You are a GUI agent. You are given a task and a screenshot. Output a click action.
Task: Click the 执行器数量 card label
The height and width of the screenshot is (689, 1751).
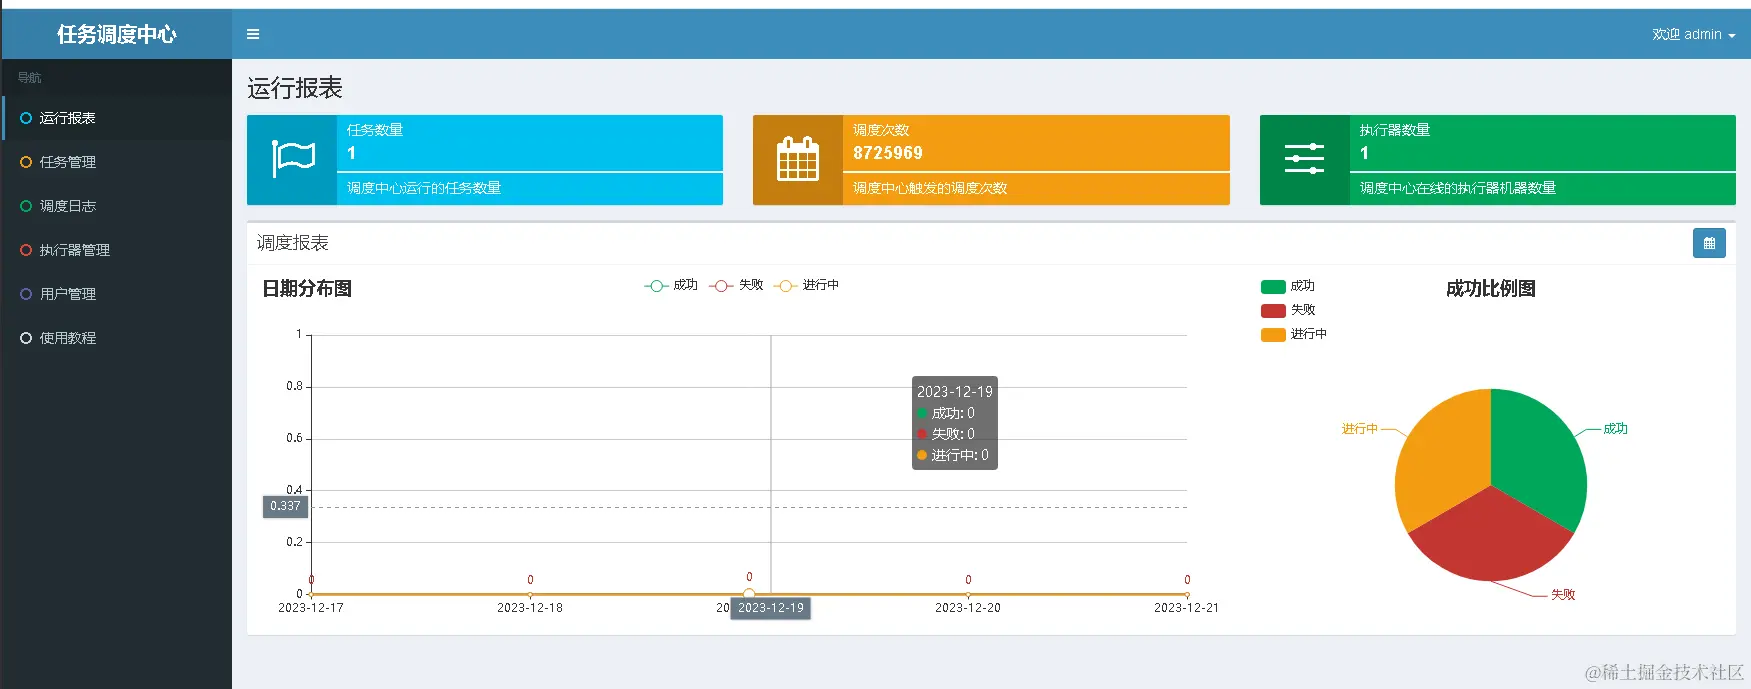[1395, 130]
